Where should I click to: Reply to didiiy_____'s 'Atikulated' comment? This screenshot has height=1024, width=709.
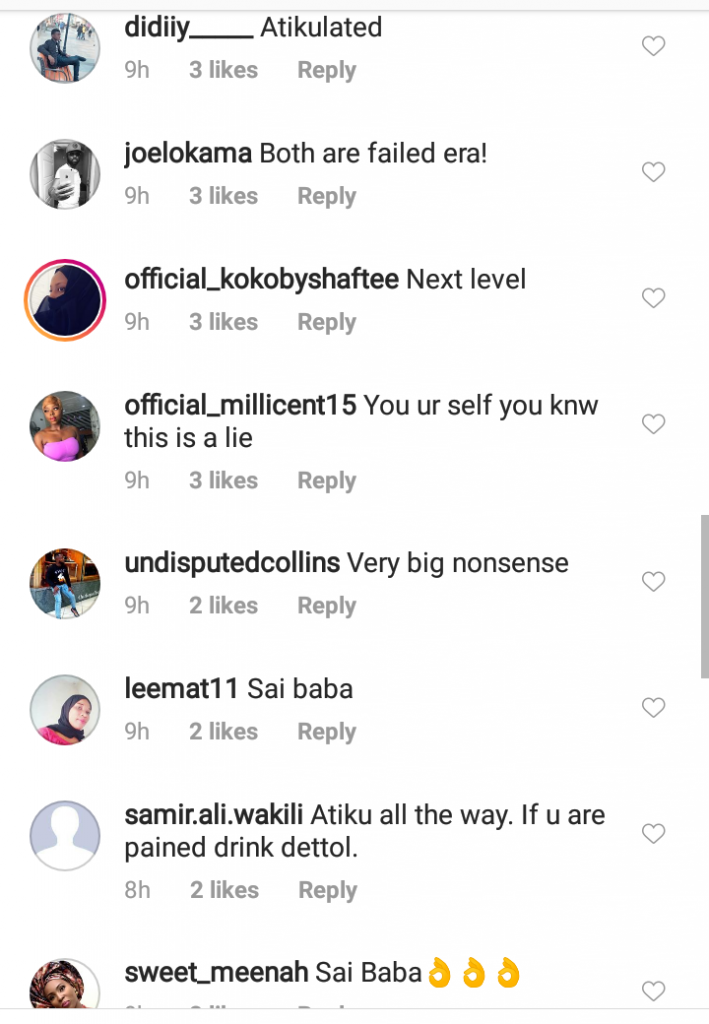[x=326, y=70]
